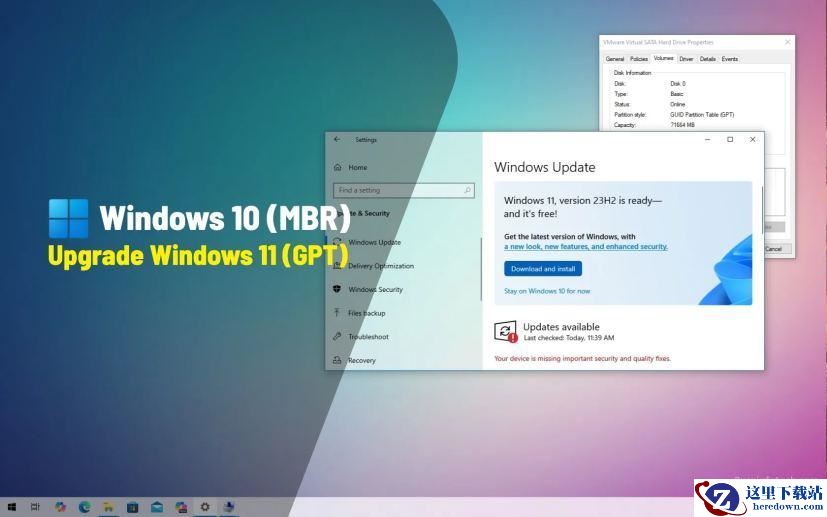Open Microsoft Edge from the taskbar
This screenshot has height=517, width=827.
pos(84,507)
